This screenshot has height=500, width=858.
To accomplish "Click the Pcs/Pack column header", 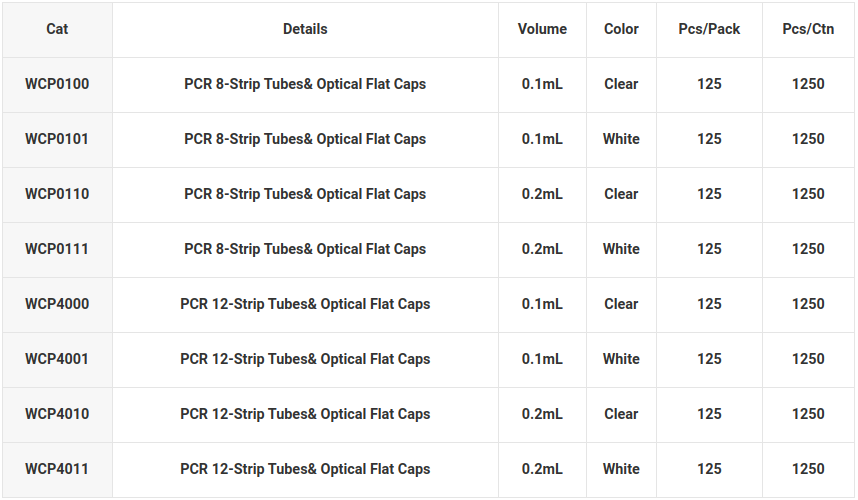I will 709,29.
